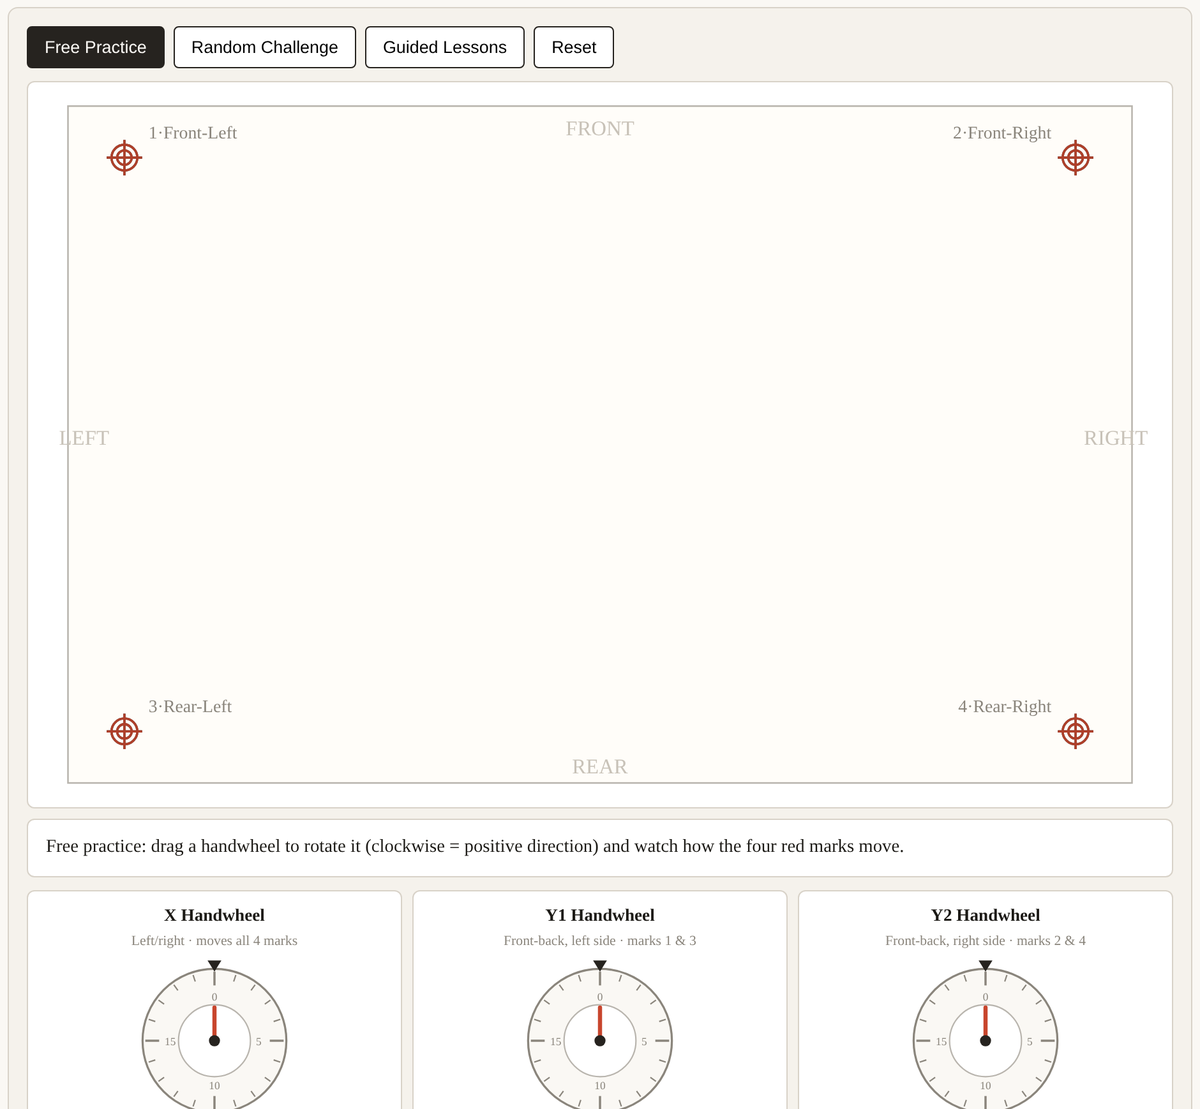The width and height of the screenshot is (1200, 1109).
Task: Click the 10 mark on X Handwheel
Action: pyautogui.click(x=214, y=1085)
